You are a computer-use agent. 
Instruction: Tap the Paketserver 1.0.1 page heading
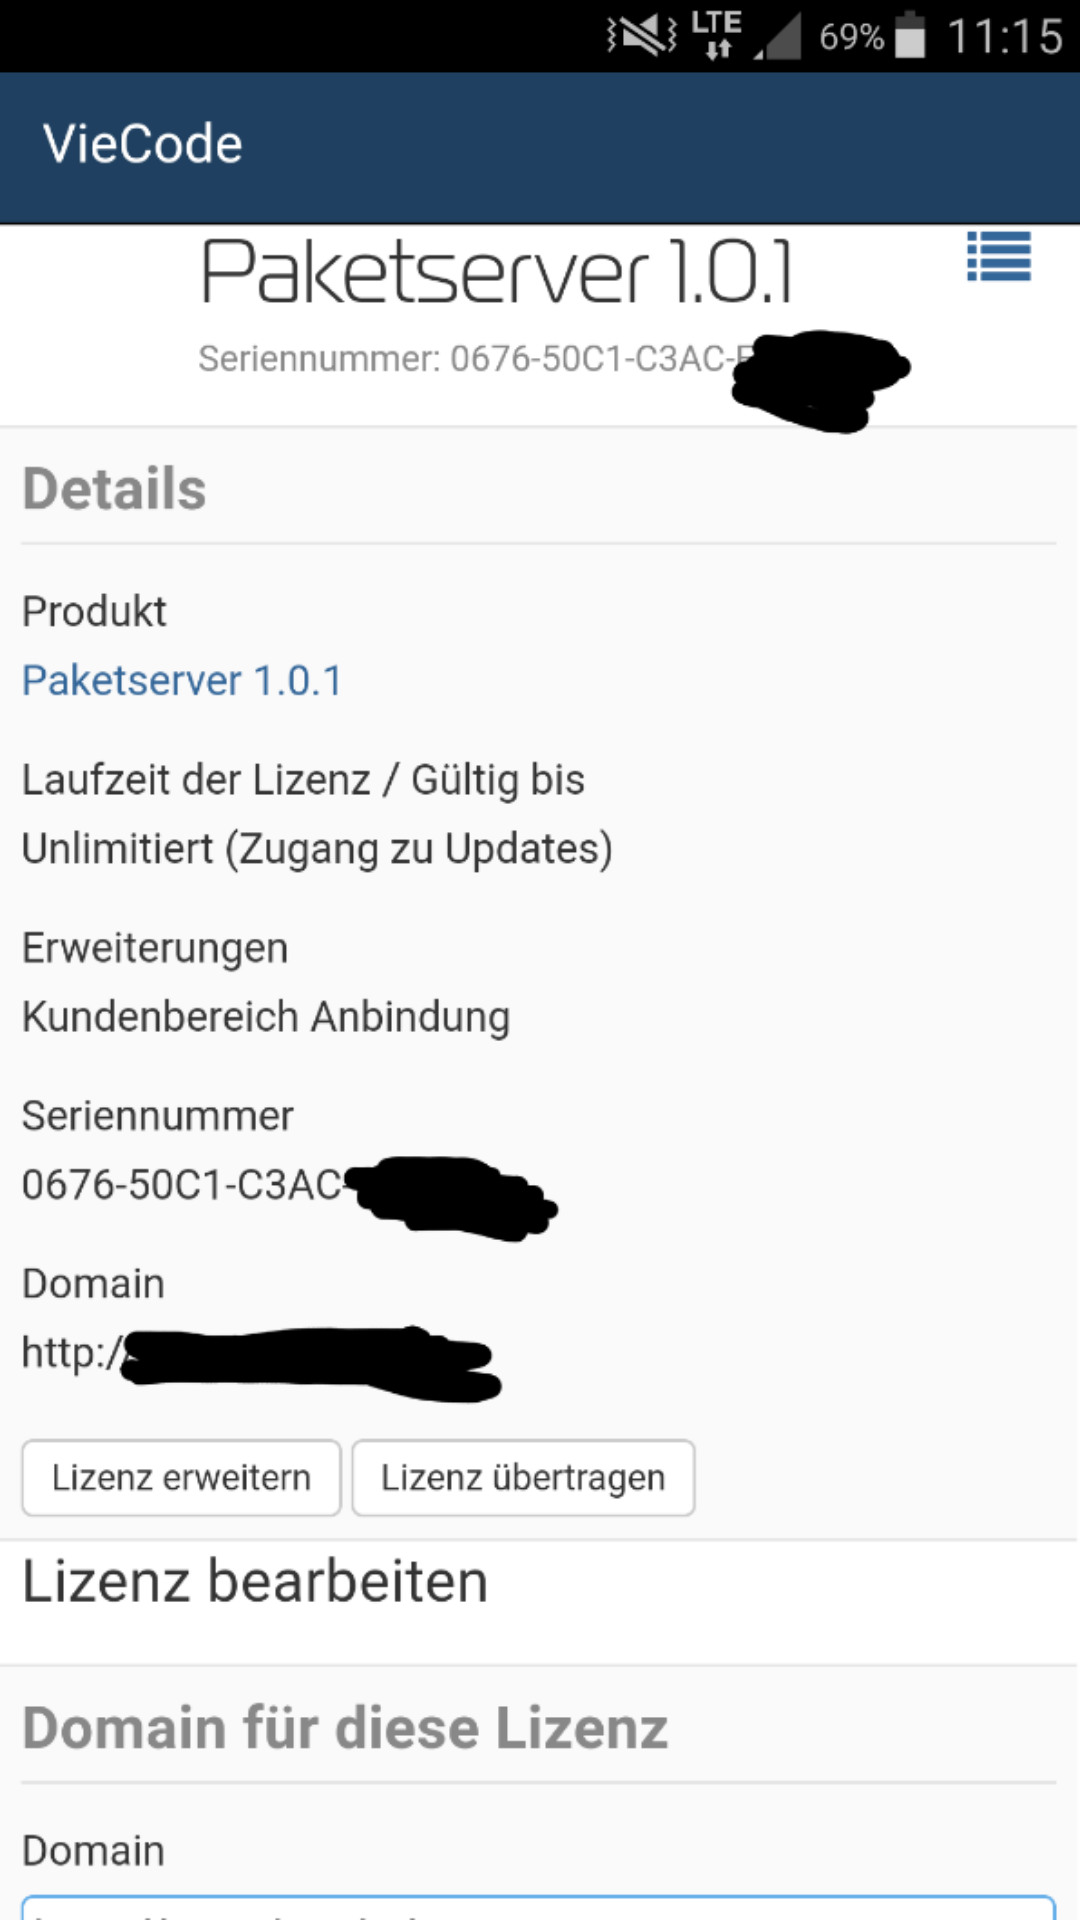(x=497, y=272)
